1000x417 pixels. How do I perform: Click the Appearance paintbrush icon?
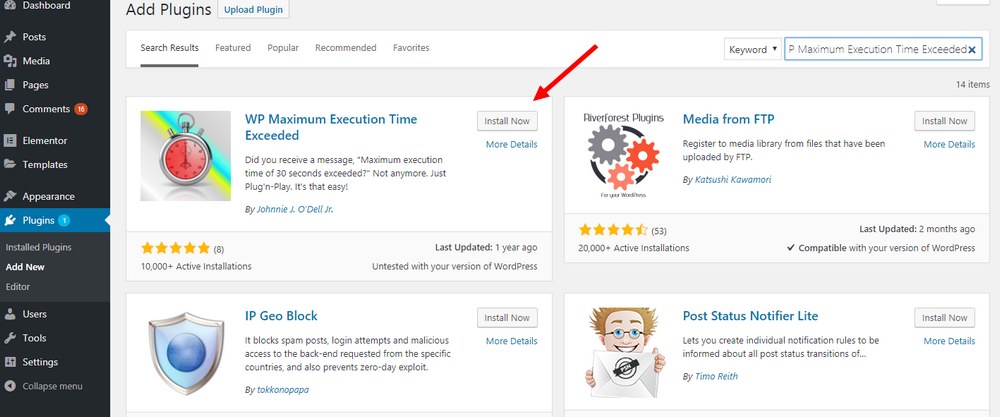(x=10, y=197)
